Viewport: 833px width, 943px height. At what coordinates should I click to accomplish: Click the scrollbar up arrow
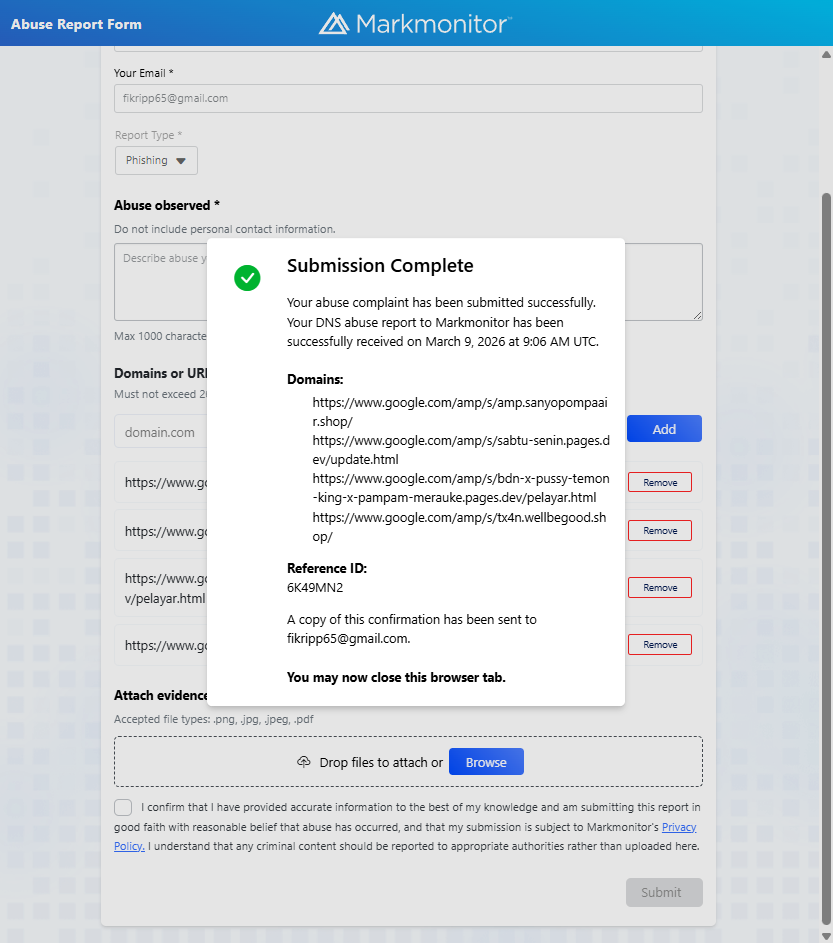[826, 54]
